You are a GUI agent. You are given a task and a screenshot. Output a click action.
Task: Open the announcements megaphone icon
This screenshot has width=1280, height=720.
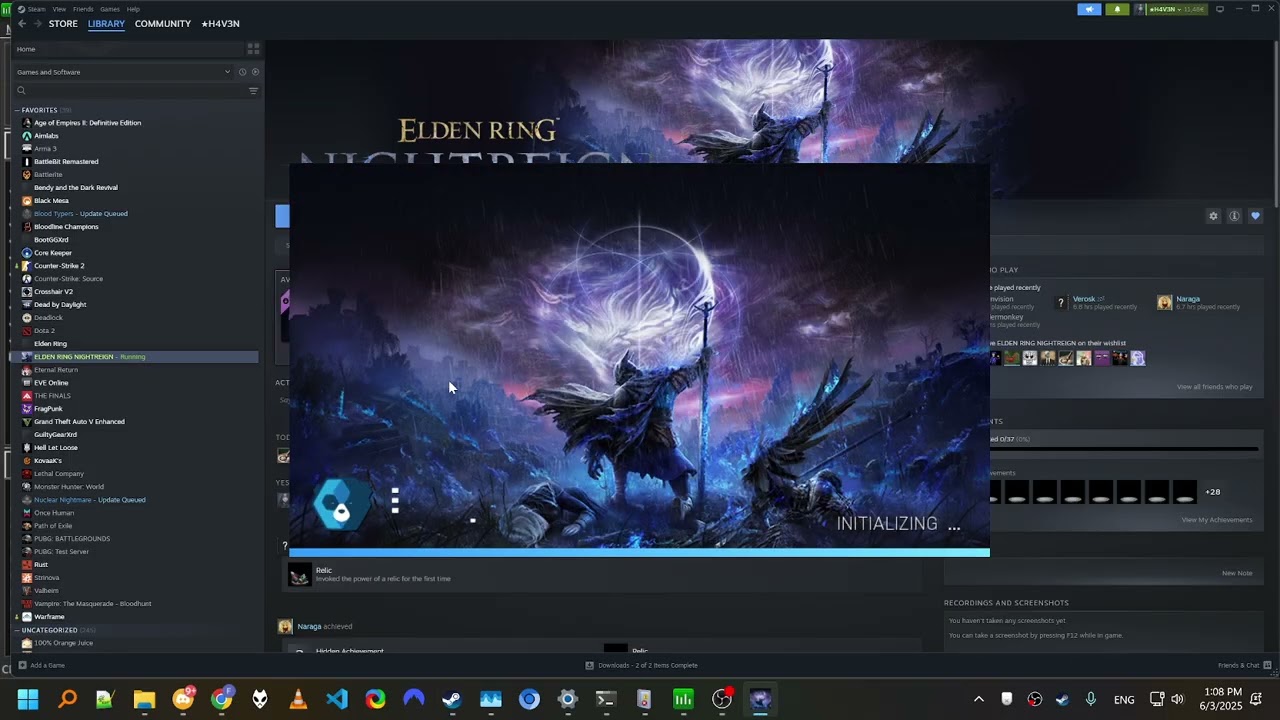coord(1089,9)
